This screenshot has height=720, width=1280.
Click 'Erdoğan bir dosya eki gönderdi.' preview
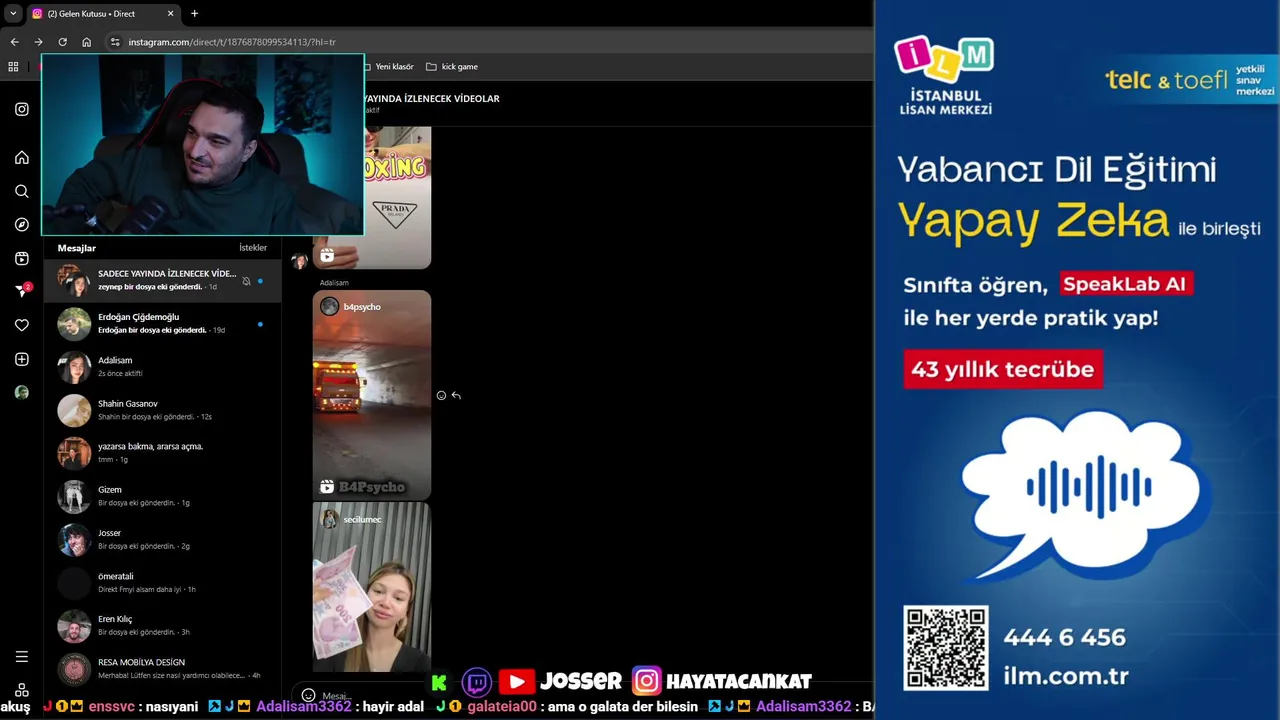point(152,330)
